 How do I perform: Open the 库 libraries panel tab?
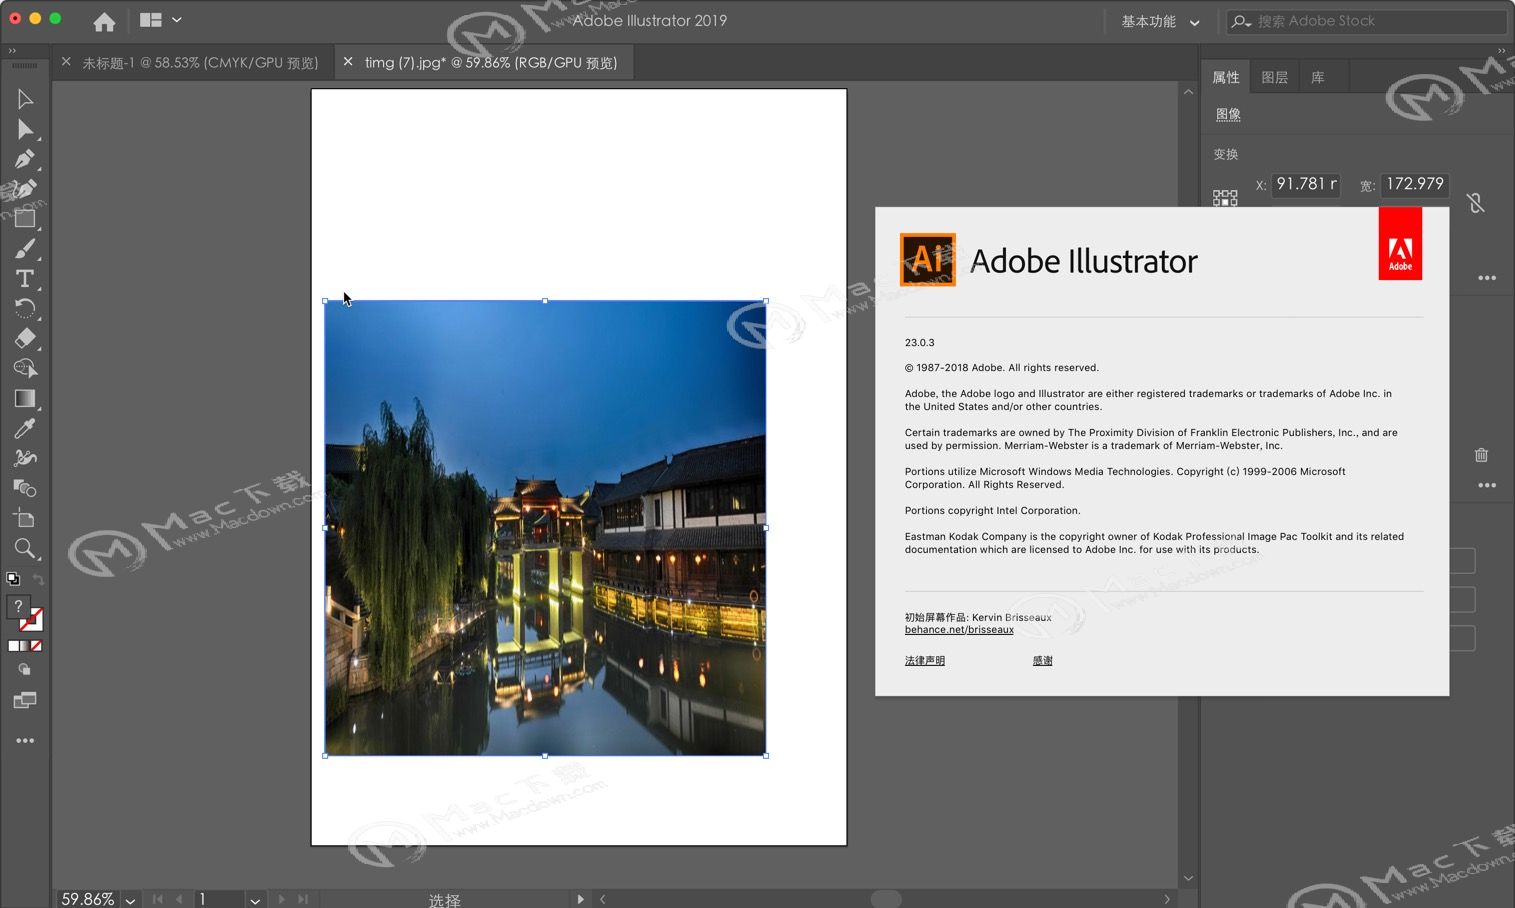(1317, 78)
